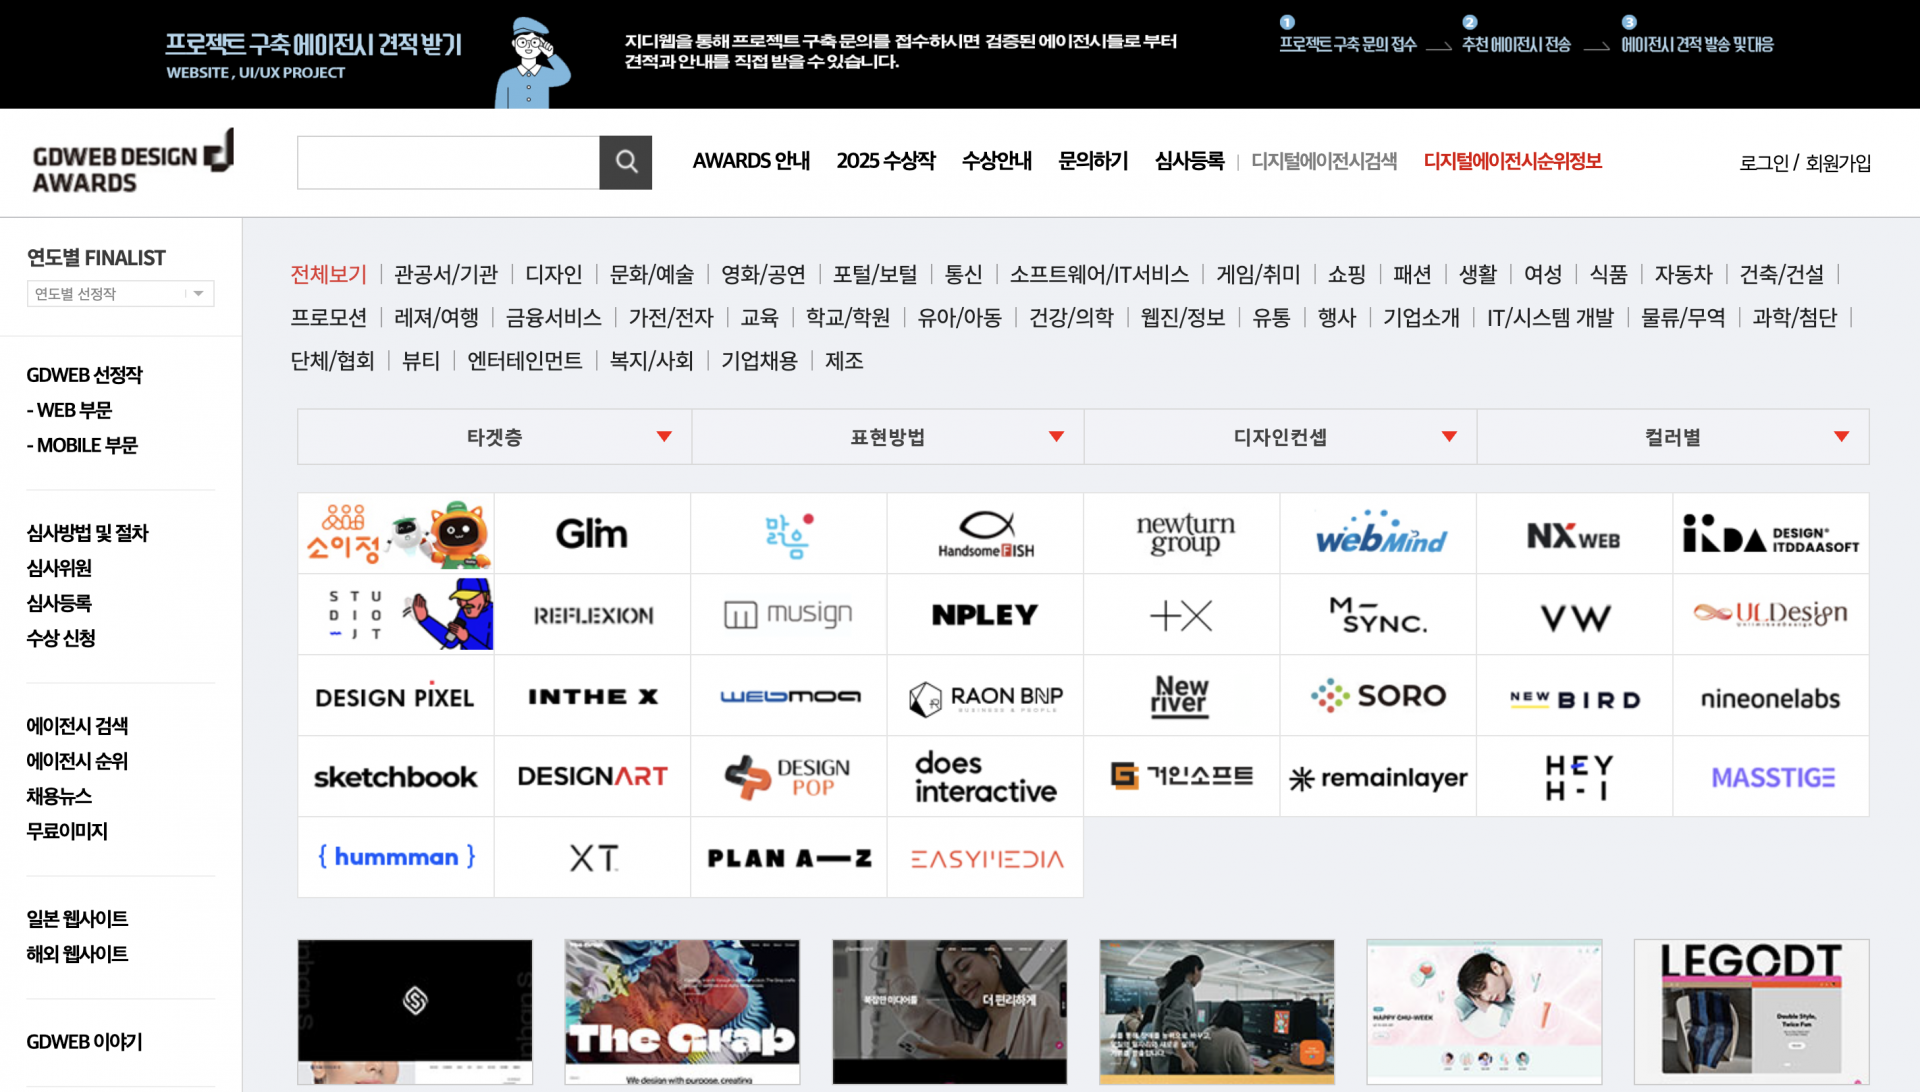The image size is (1920, 1092).
Task: Open the RAON BNP agency logo
Action: tap(985, 696)
